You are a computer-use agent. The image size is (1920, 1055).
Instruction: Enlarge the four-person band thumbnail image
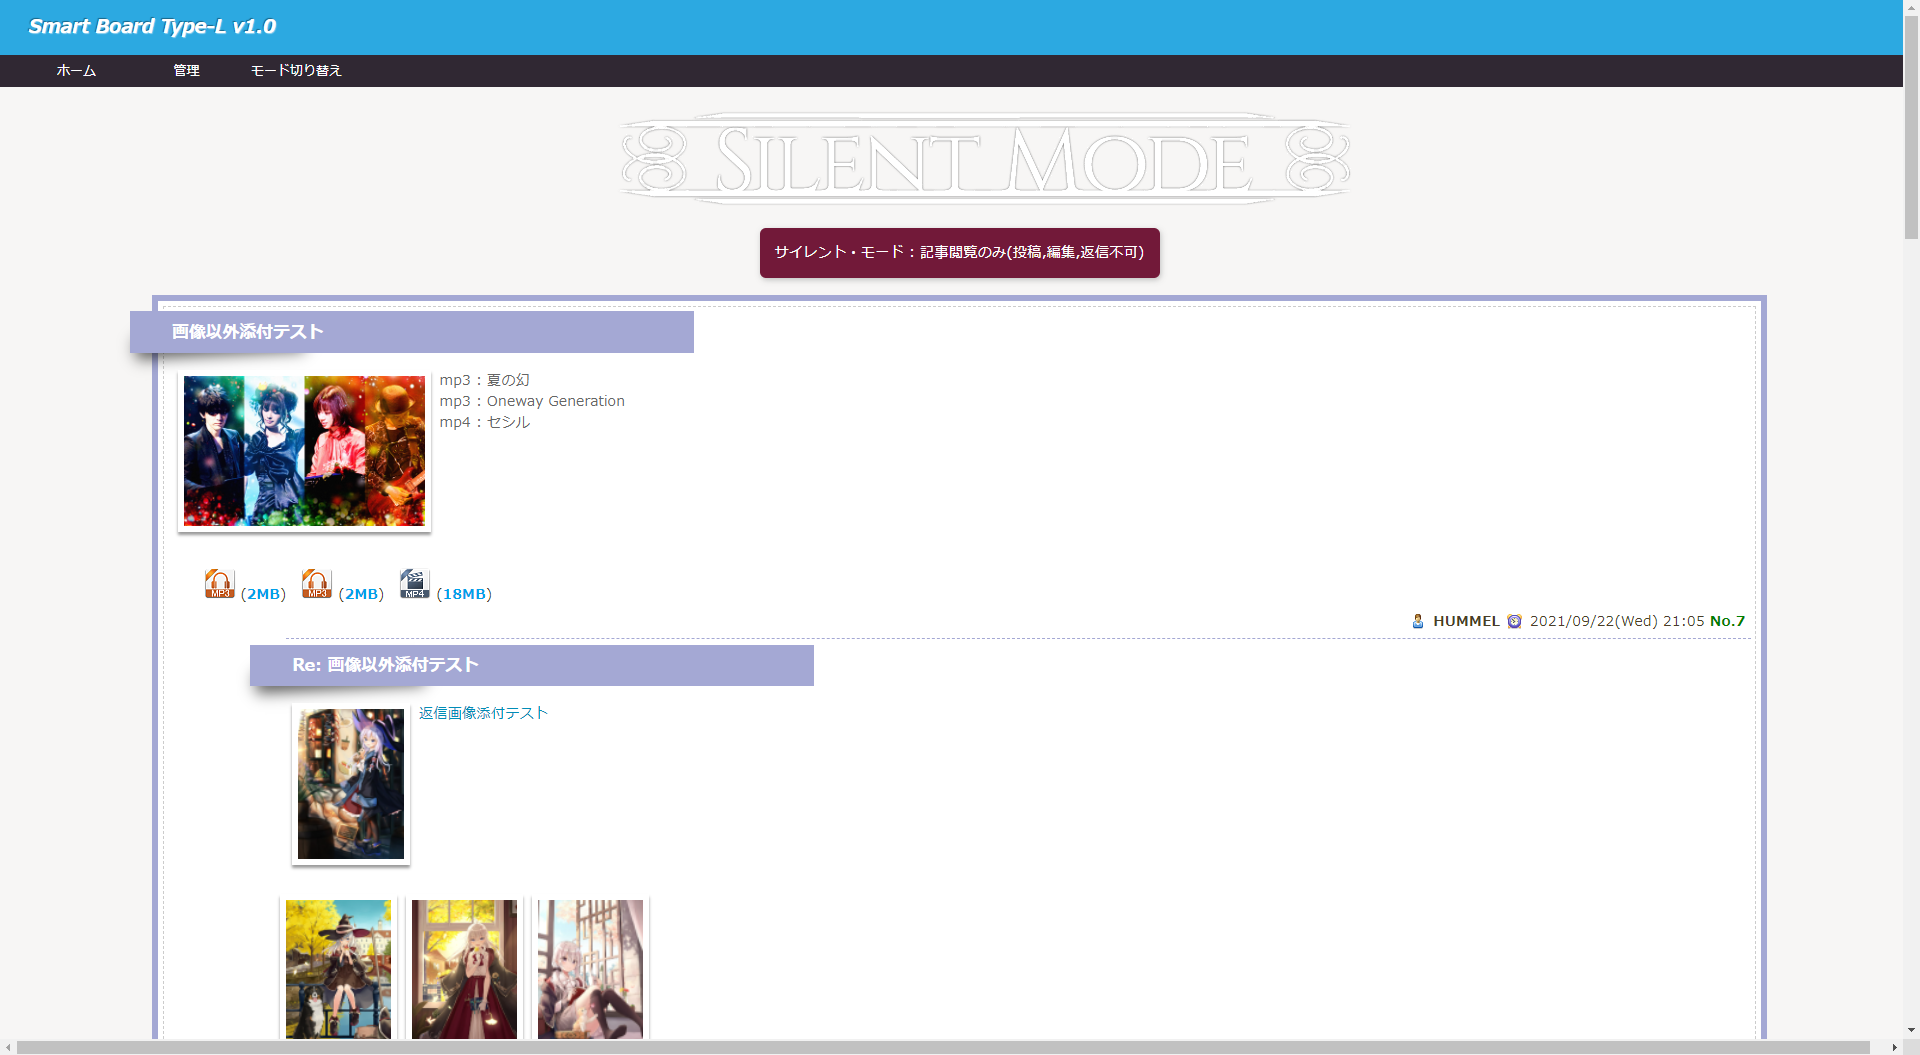[304, 451]
